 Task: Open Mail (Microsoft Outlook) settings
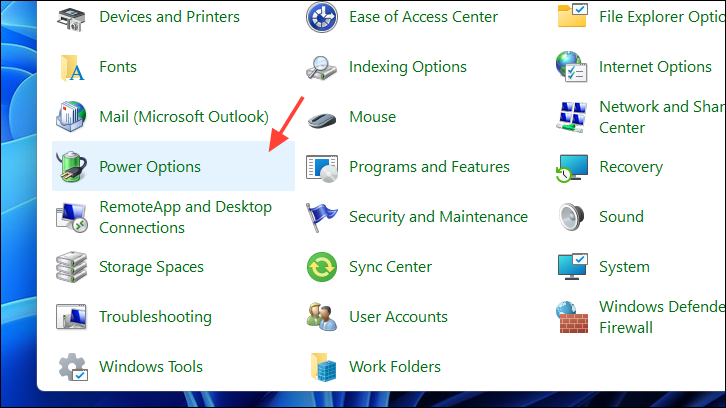[x=183, y=117]
